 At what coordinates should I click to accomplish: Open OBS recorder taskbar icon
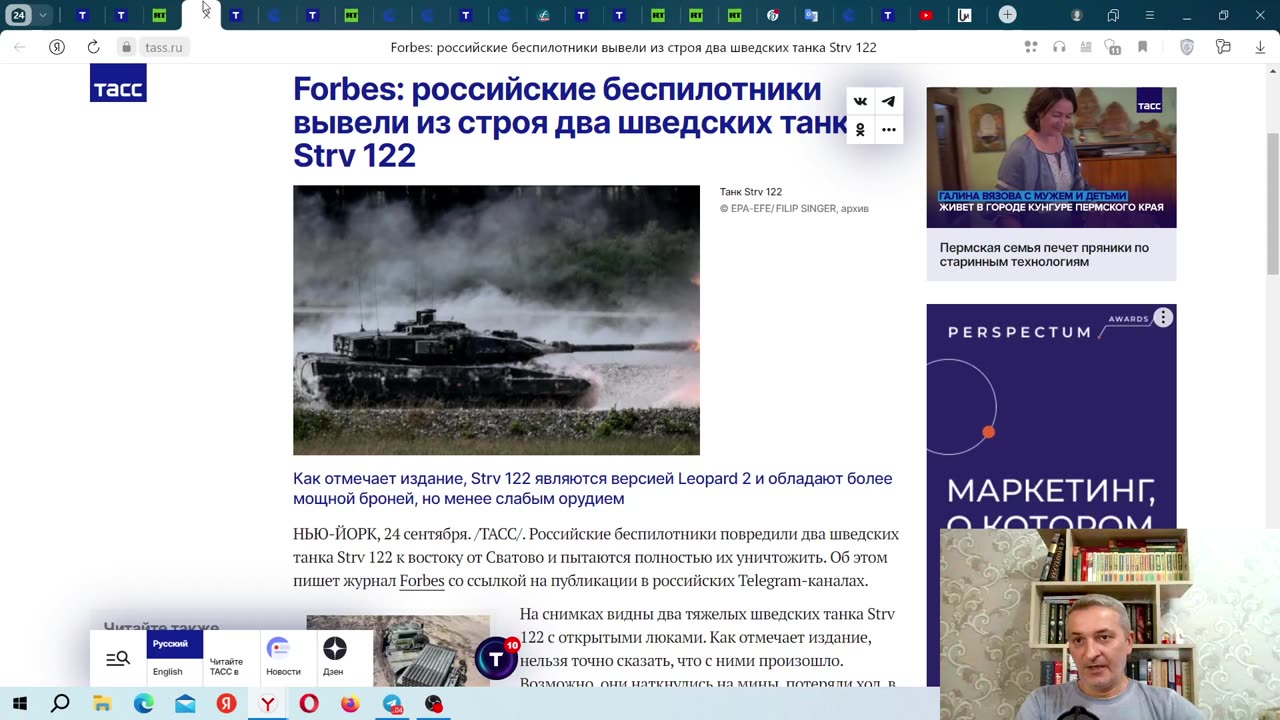[x=433, y=704]
